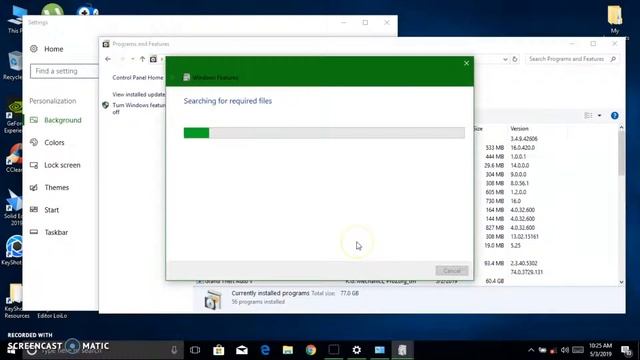Click the Version column header
The height and width of the screenshot is (360, 640).
(x=519, y=129)
